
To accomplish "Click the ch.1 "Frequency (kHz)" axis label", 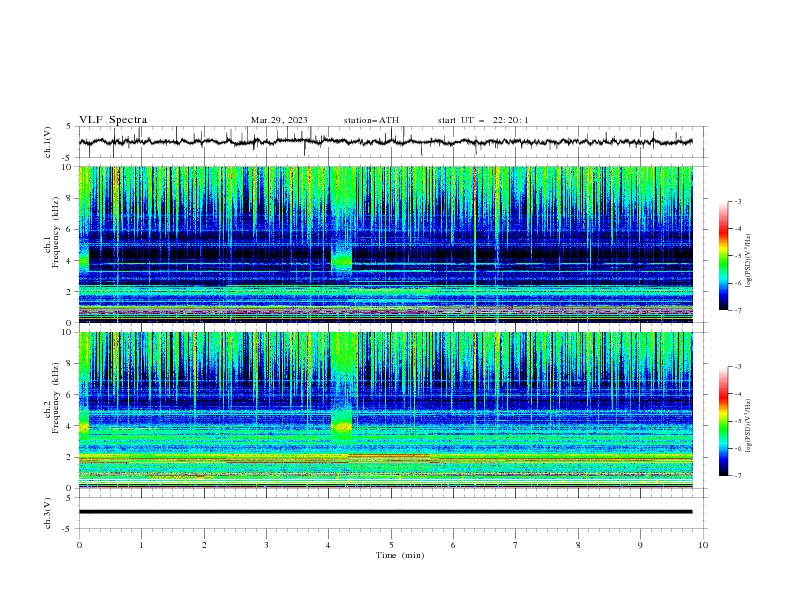I will click(55, 230).
